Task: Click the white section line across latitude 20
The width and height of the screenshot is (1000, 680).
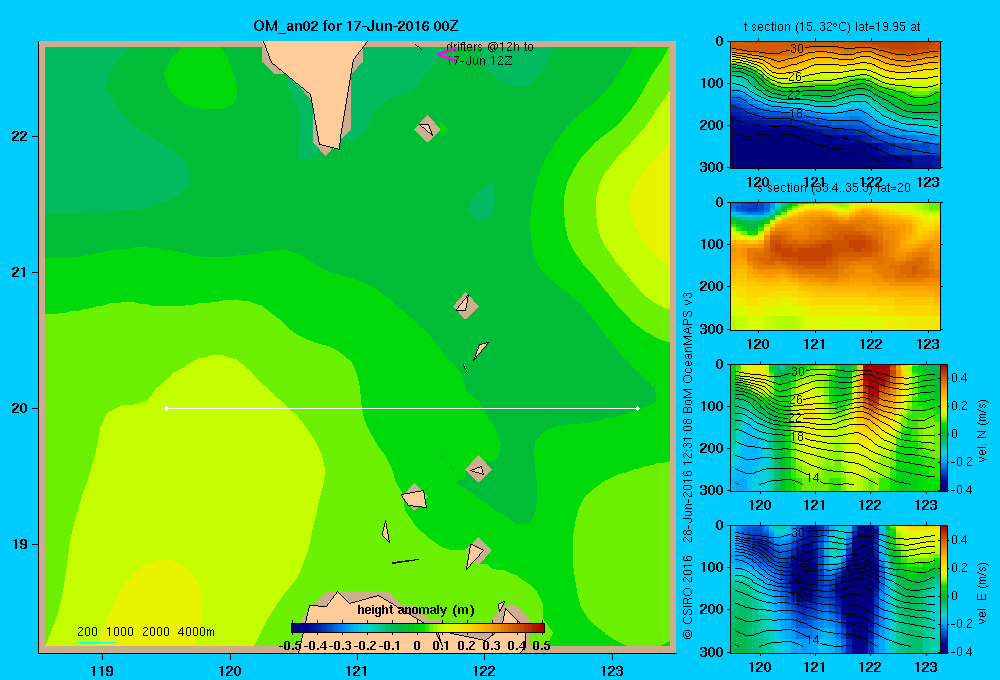Action: click(x=402, y=408)
